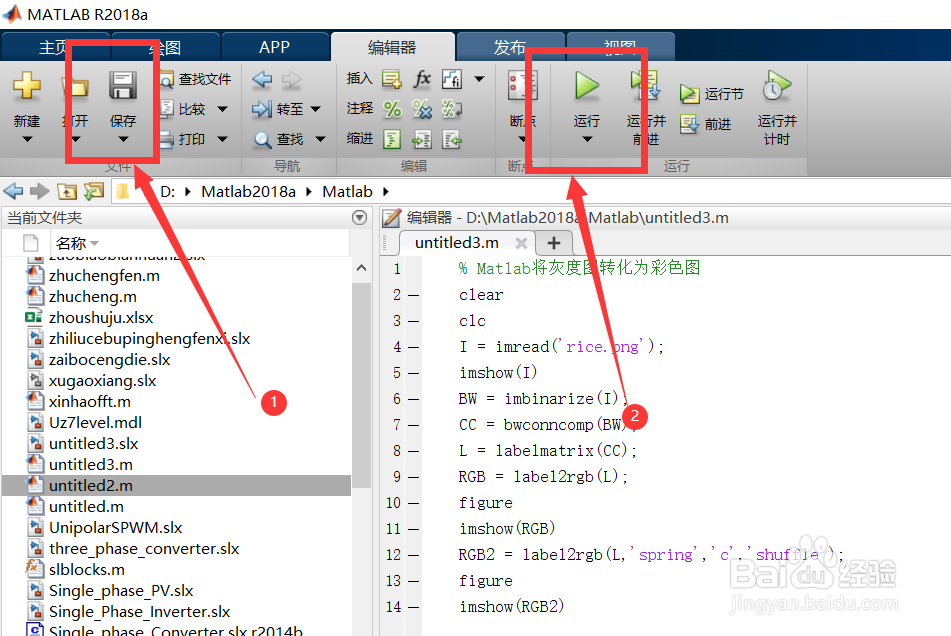Click the Find (查找) magnifier icon

[262, 140]
